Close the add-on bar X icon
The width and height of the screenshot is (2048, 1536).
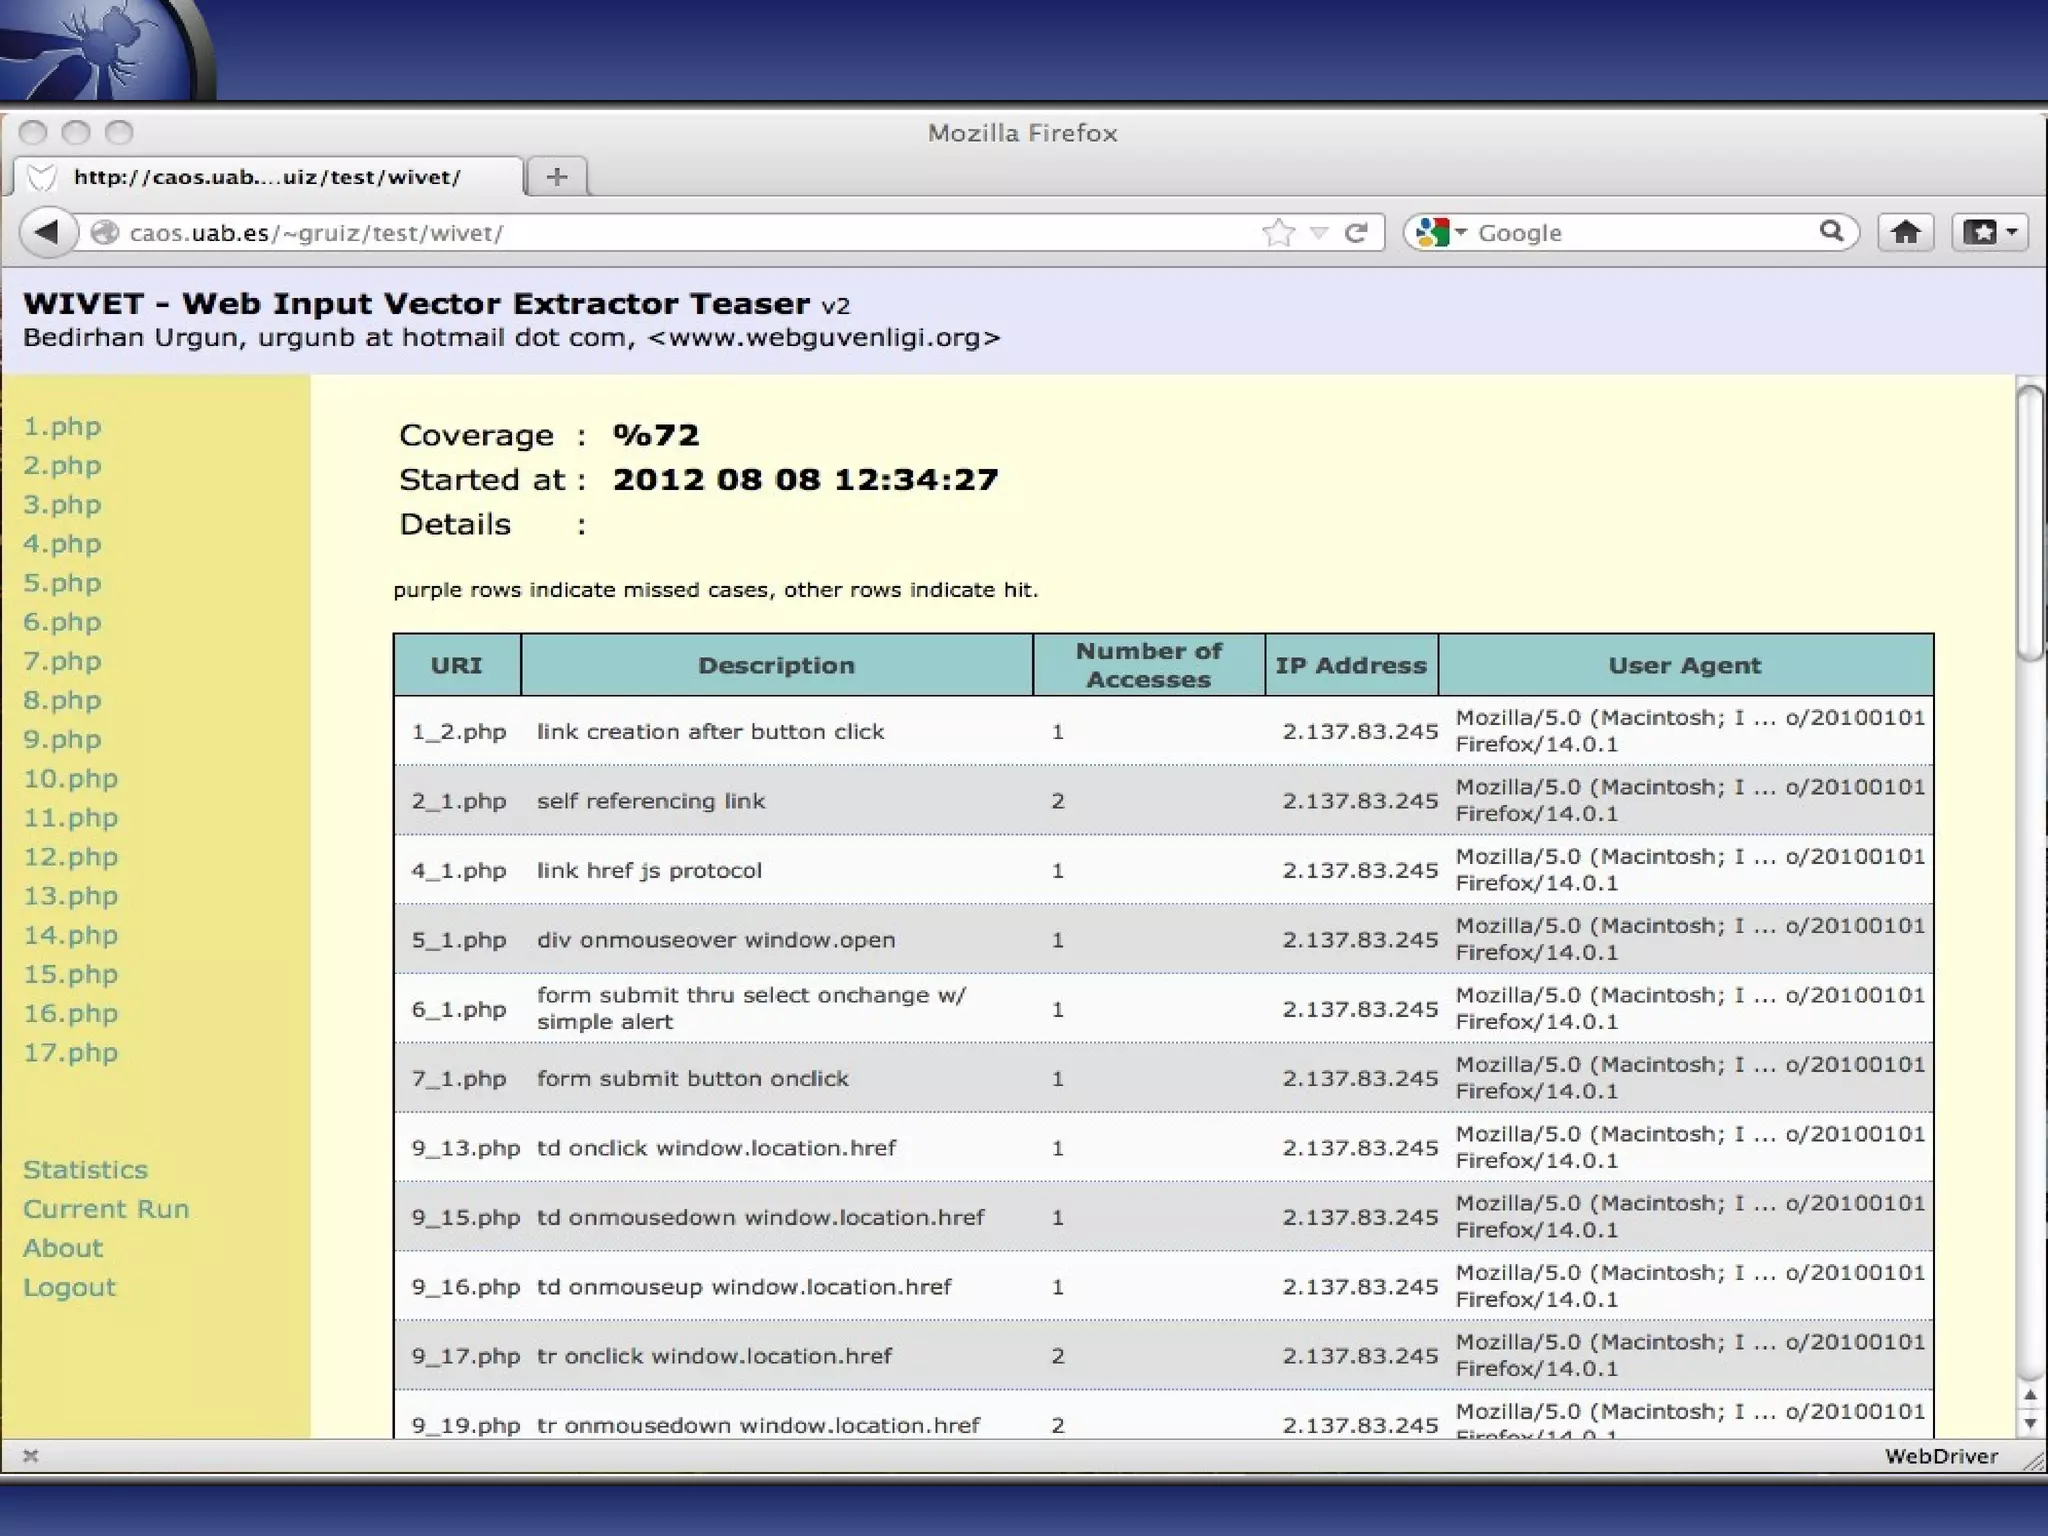[31, 1456]
